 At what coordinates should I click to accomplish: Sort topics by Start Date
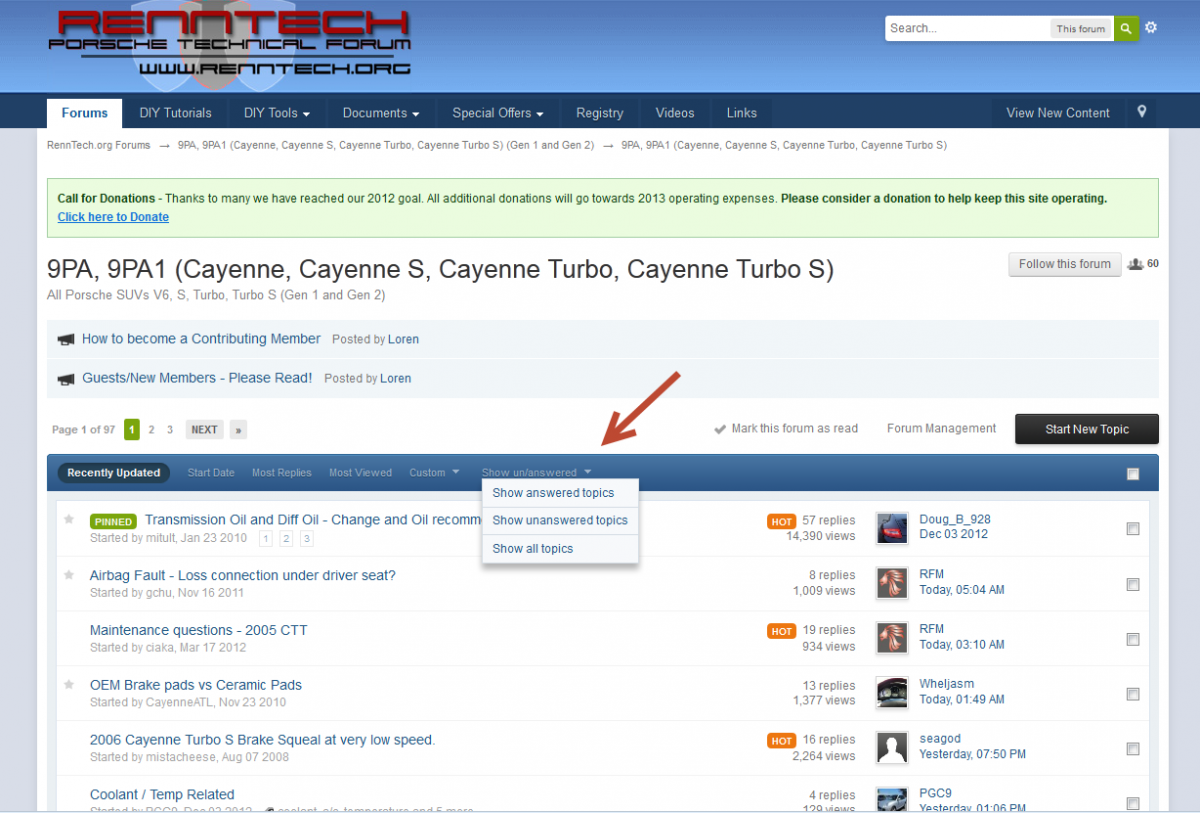click(x=211, y=473)
